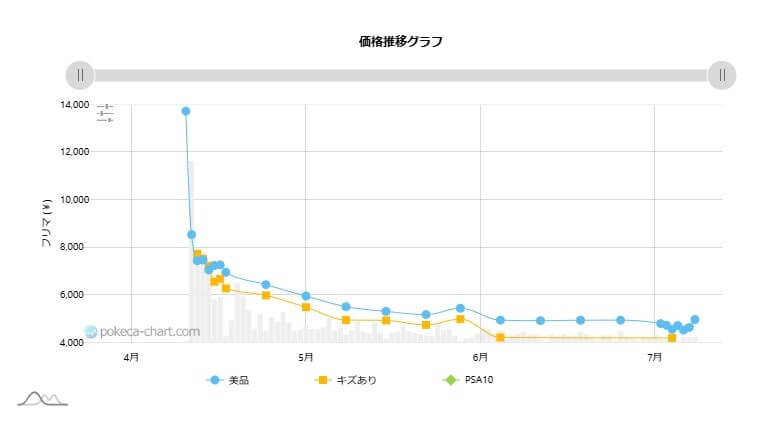Click the pokeca-chart.com watermark link
784x429 pixels.
click(x=133, y=331)
